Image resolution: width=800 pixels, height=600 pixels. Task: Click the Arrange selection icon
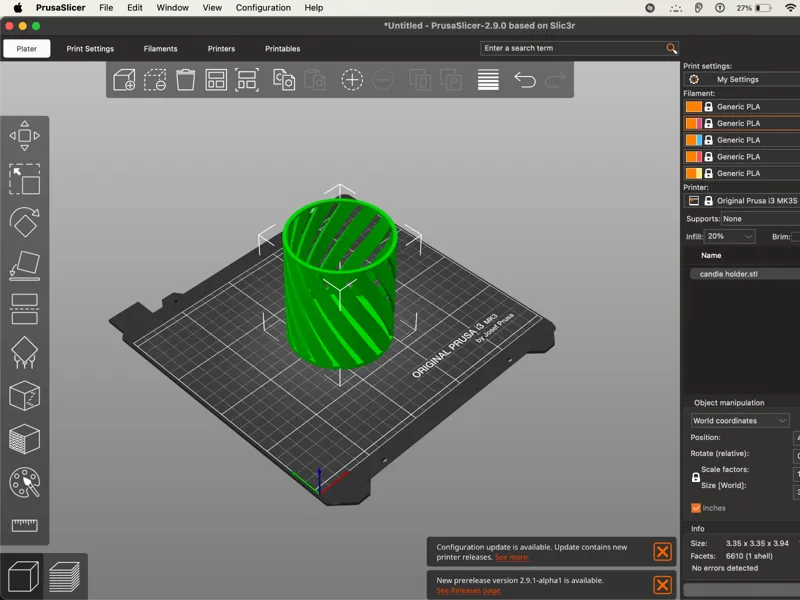(x=247, y=80)
